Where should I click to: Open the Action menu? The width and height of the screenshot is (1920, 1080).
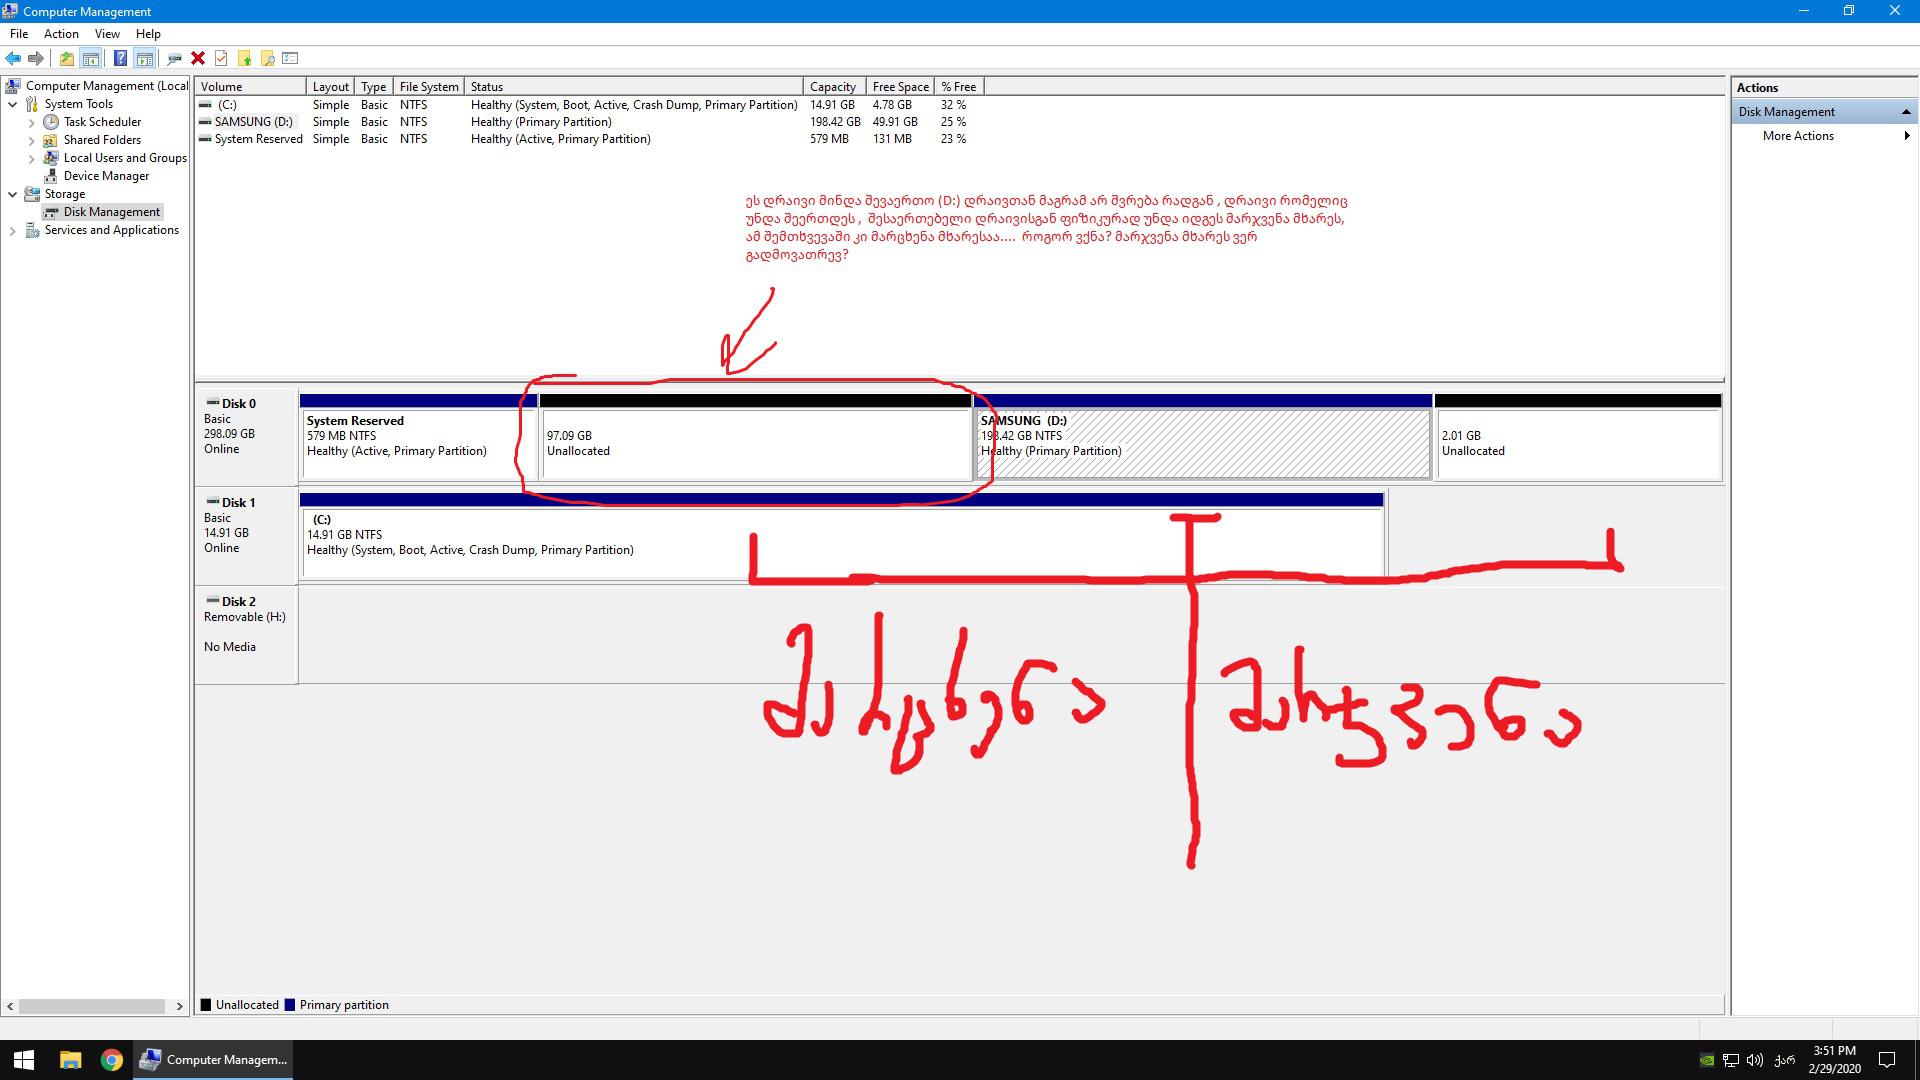pos(61,34)
